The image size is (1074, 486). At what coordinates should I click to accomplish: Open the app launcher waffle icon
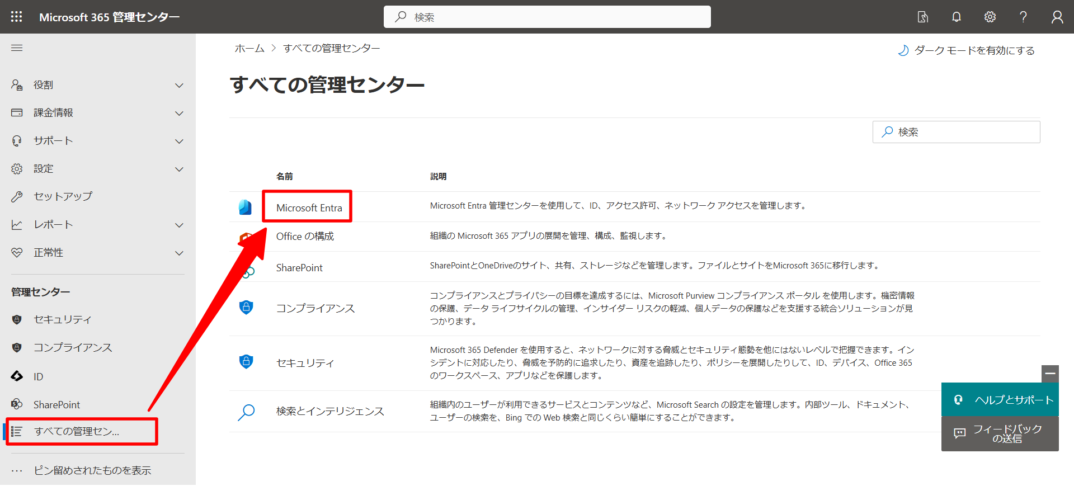click(x=16, y=17)
